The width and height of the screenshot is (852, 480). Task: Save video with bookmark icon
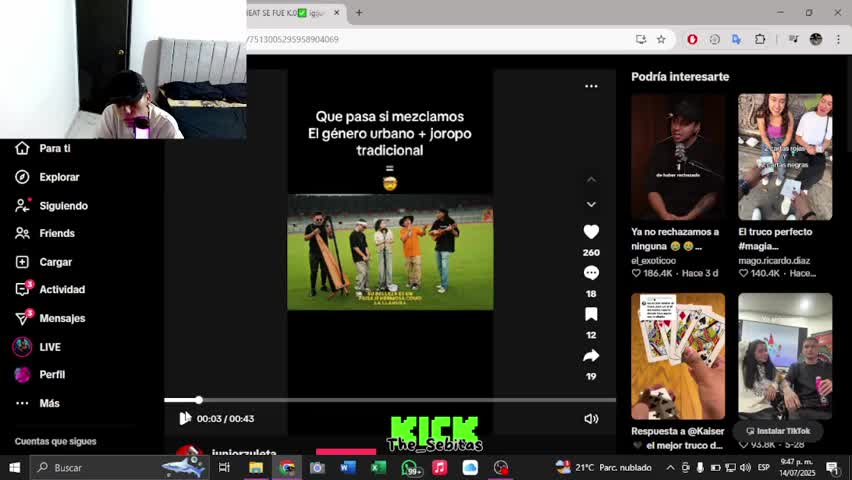coord(591,314)
